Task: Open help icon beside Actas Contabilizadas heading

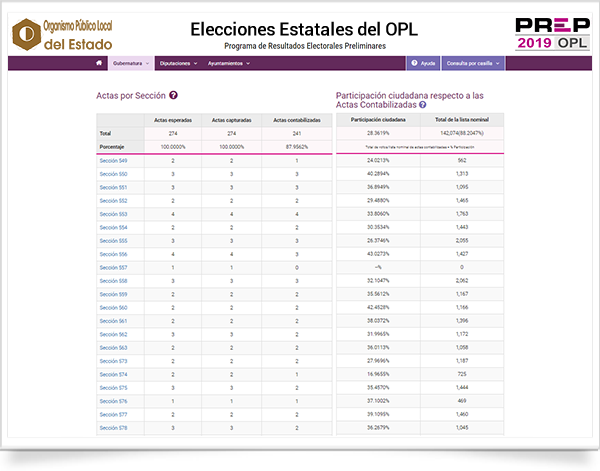Action: 422,105
